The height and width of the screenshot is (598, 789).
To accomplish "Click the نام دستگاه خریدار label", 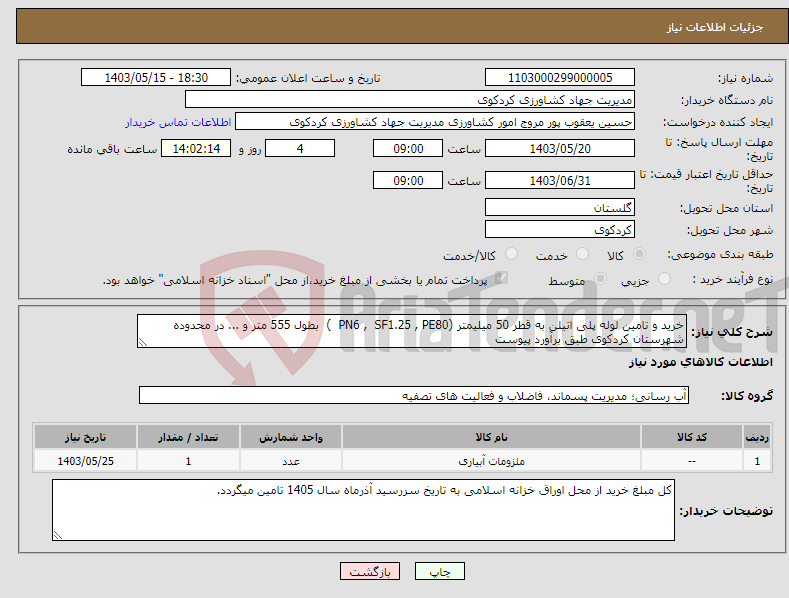I will click(x=727, y=100).
